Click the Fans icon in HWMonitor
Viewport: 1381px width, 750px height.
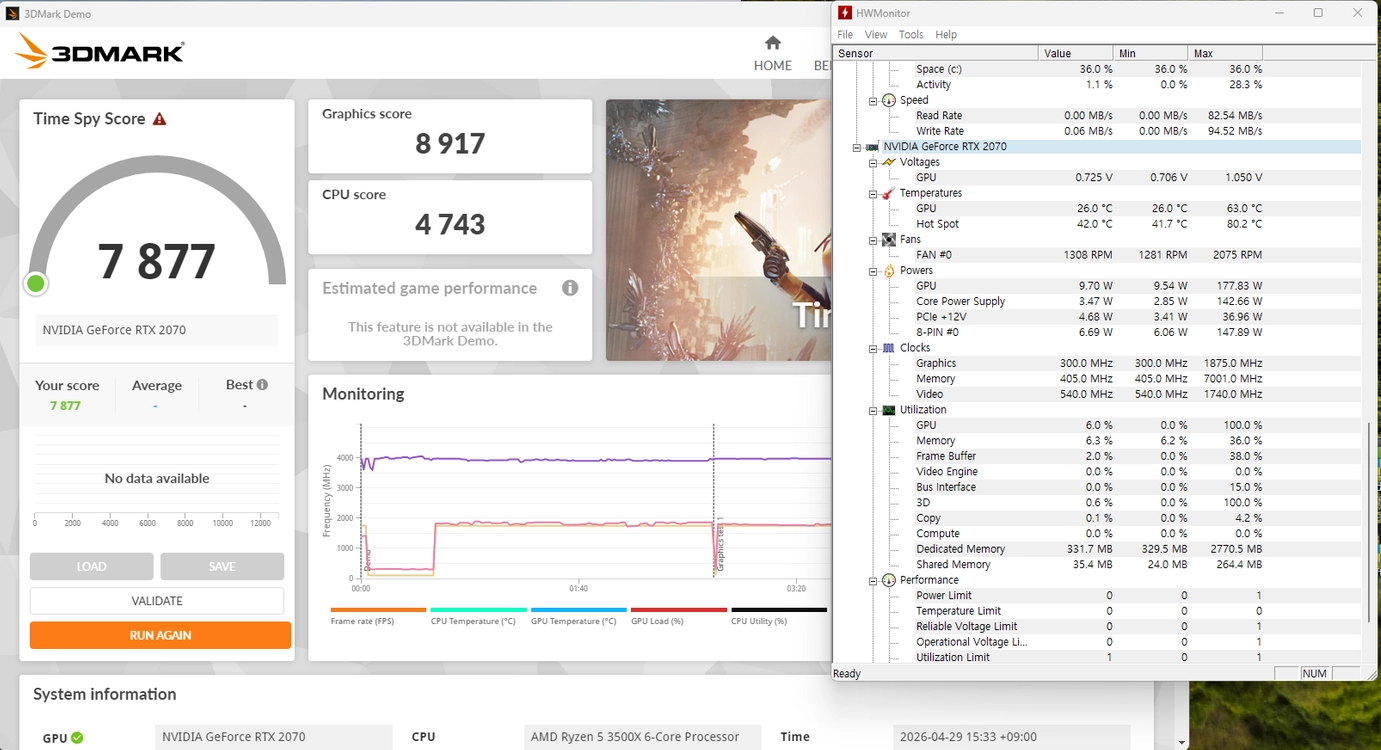point(888,240)
